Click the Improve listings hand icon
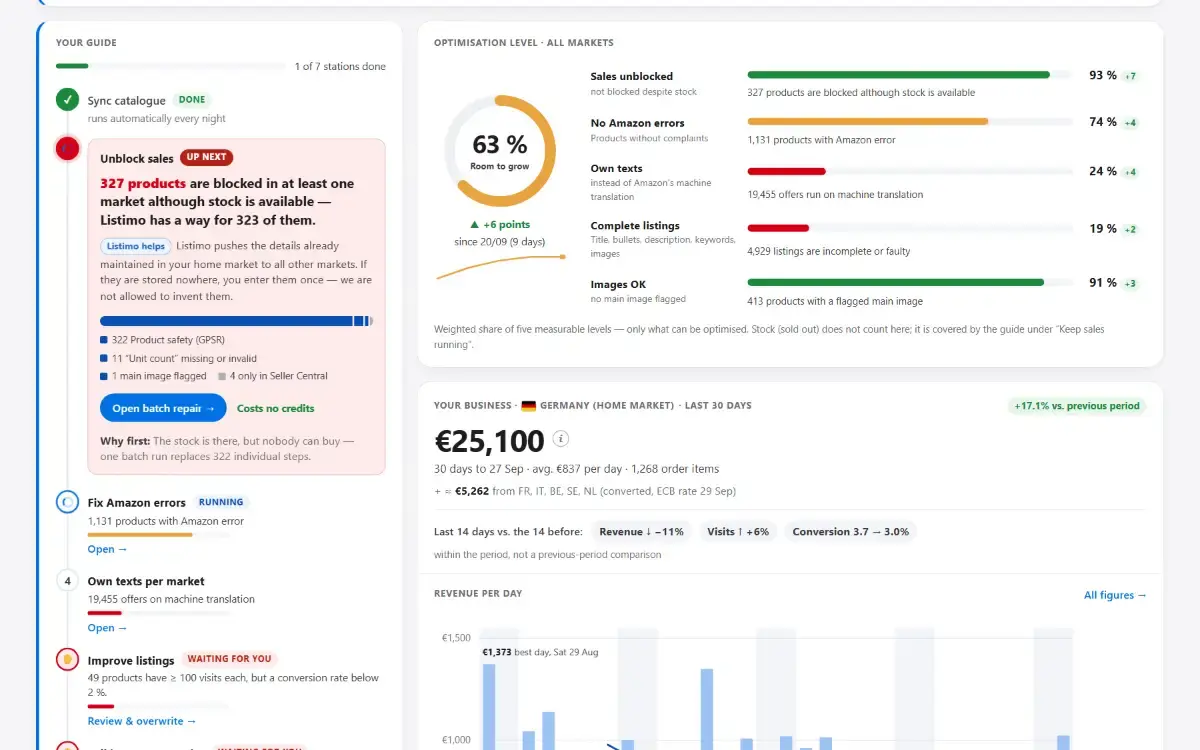1200x750 pixels. [67, 659]
